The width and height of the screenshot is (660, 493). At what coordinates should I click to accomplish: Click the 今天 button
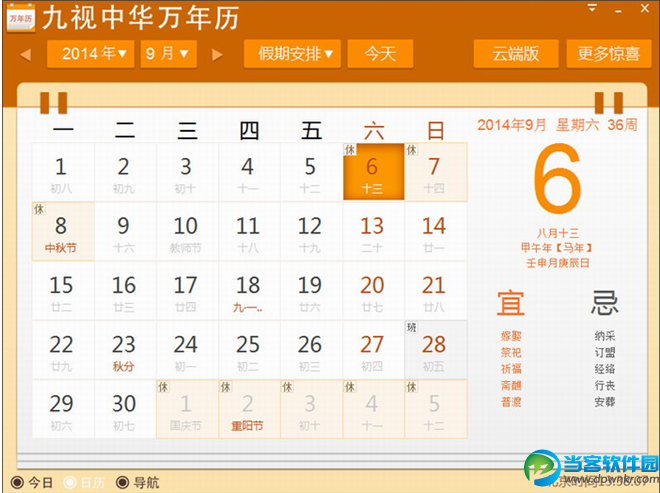(x=380, y=54)
